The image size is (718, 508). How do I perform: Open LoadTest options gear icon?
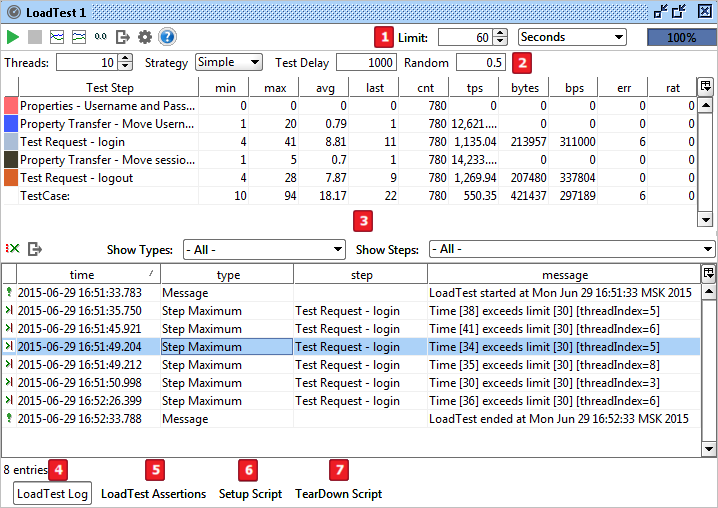145,37
